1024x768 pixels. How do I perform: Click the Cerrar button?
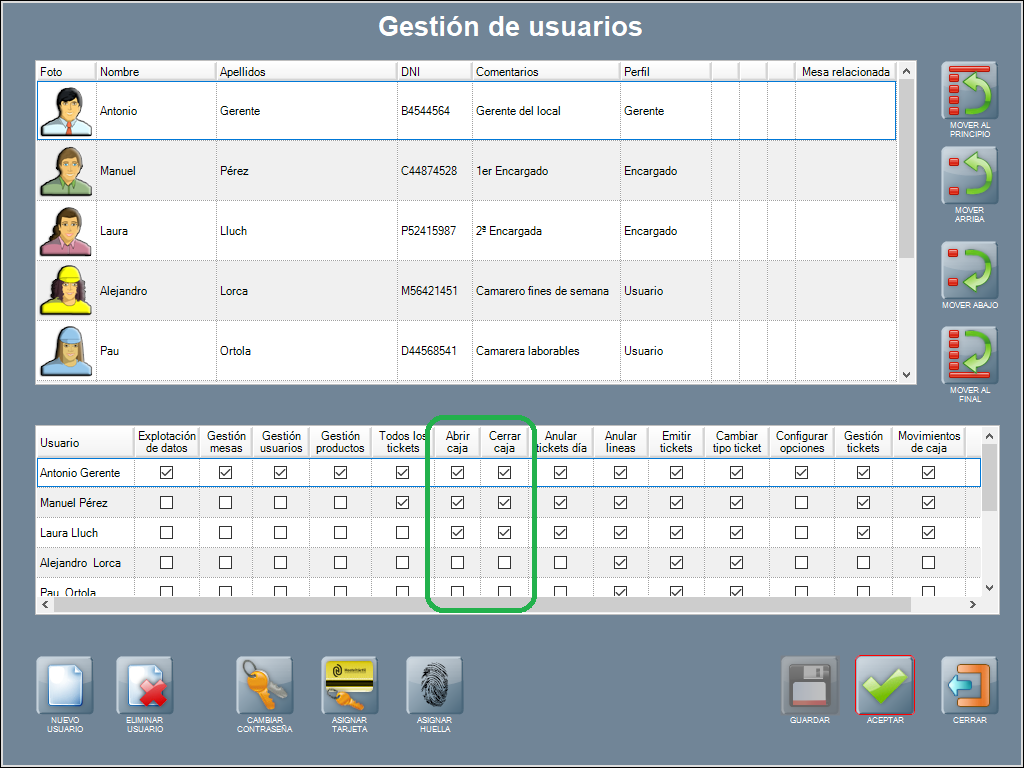click(x=970, y=686)
